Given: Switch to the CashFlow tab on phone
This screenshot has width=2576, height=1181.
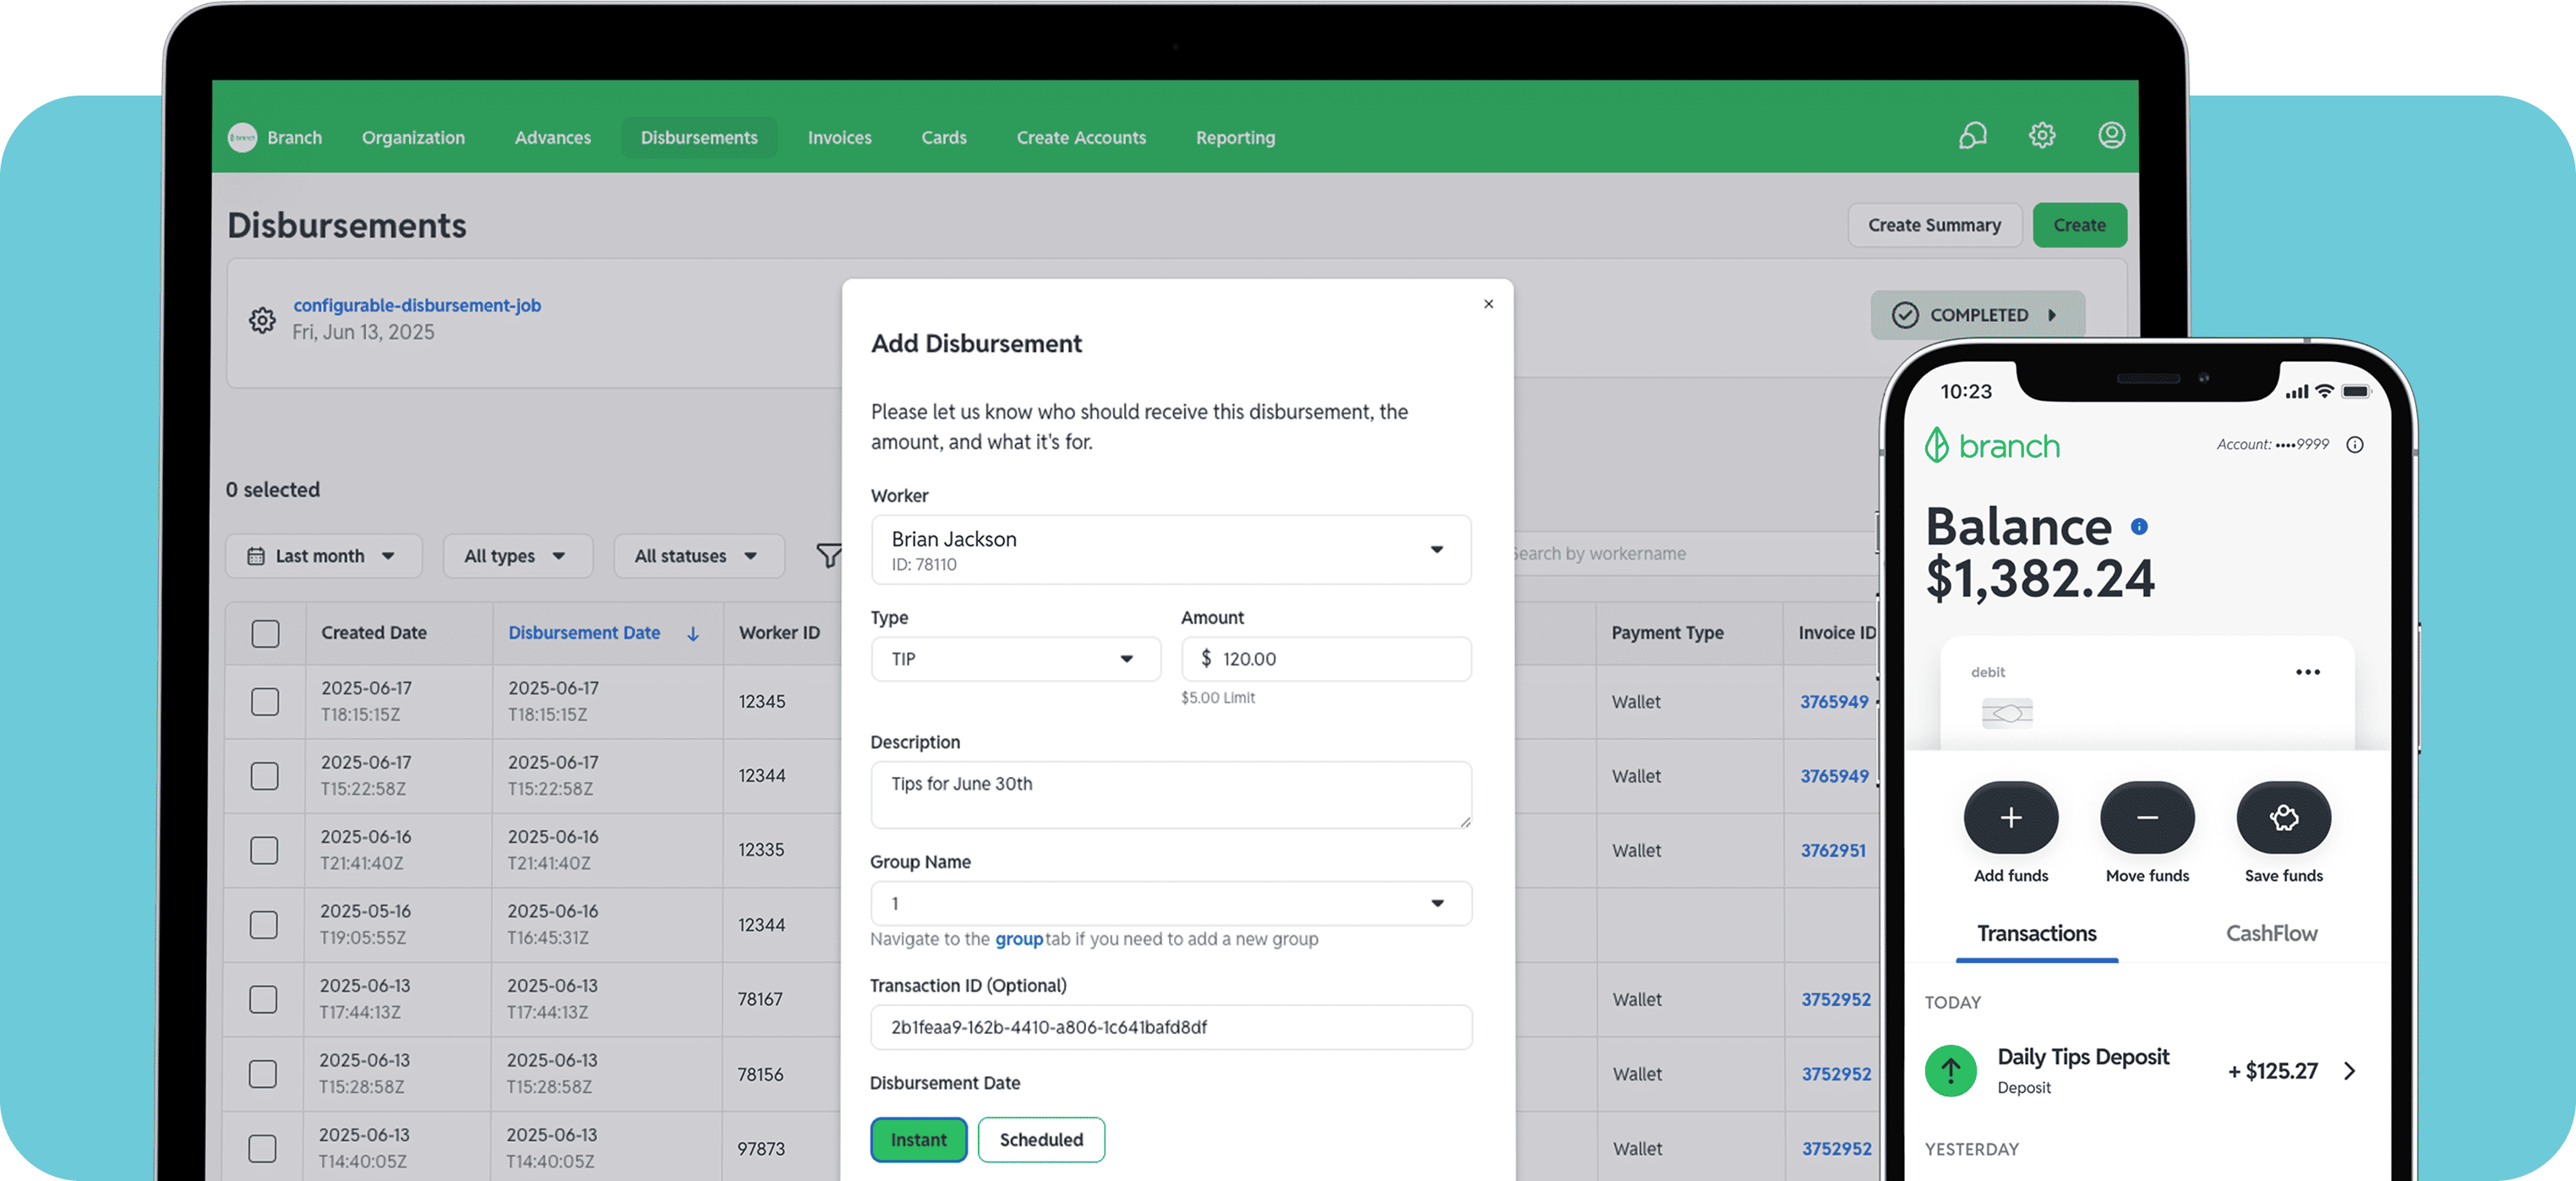Looking at the screenshot, I should click(x=2271, y=933).
